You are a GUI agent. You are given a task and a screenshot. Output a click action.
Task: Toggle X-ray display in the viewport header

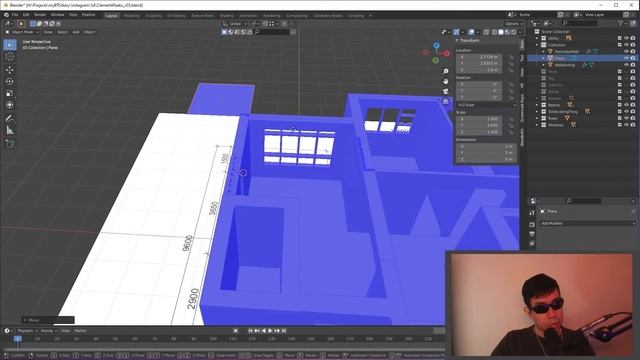tap(486, 32)
